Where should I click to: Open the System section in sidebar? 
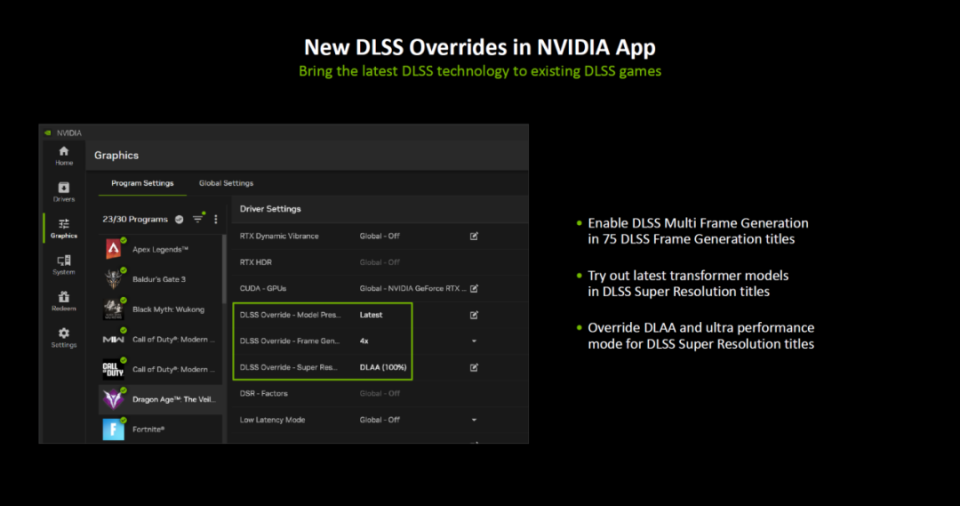pyautogui.click(x=64, y=264)
